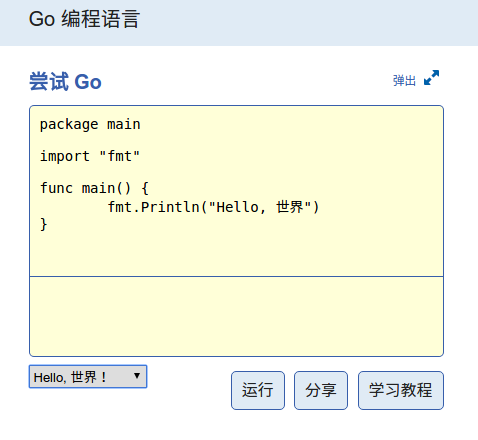Open the 弹出 pop-out link

(x=404, y=80)
